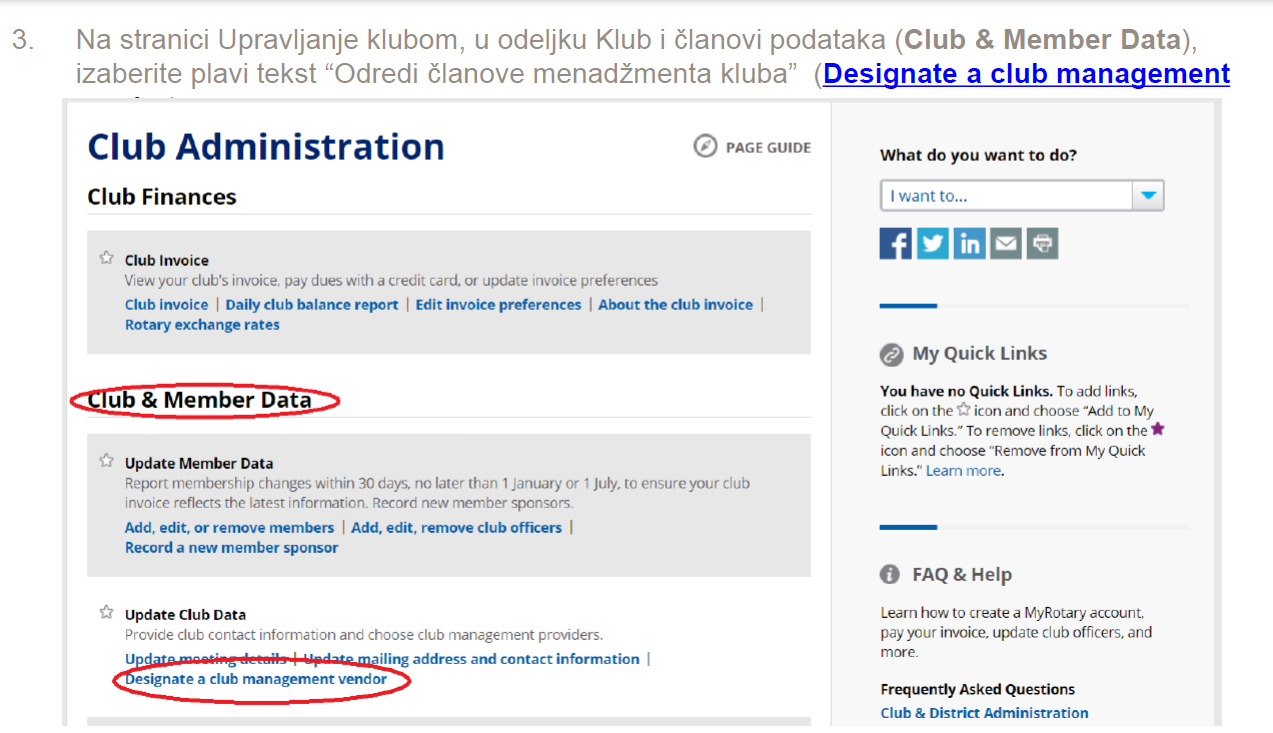This screenshot has height=733, width=1273.
Task: Click the email envelope share icon
Action: click(1005, 244)
